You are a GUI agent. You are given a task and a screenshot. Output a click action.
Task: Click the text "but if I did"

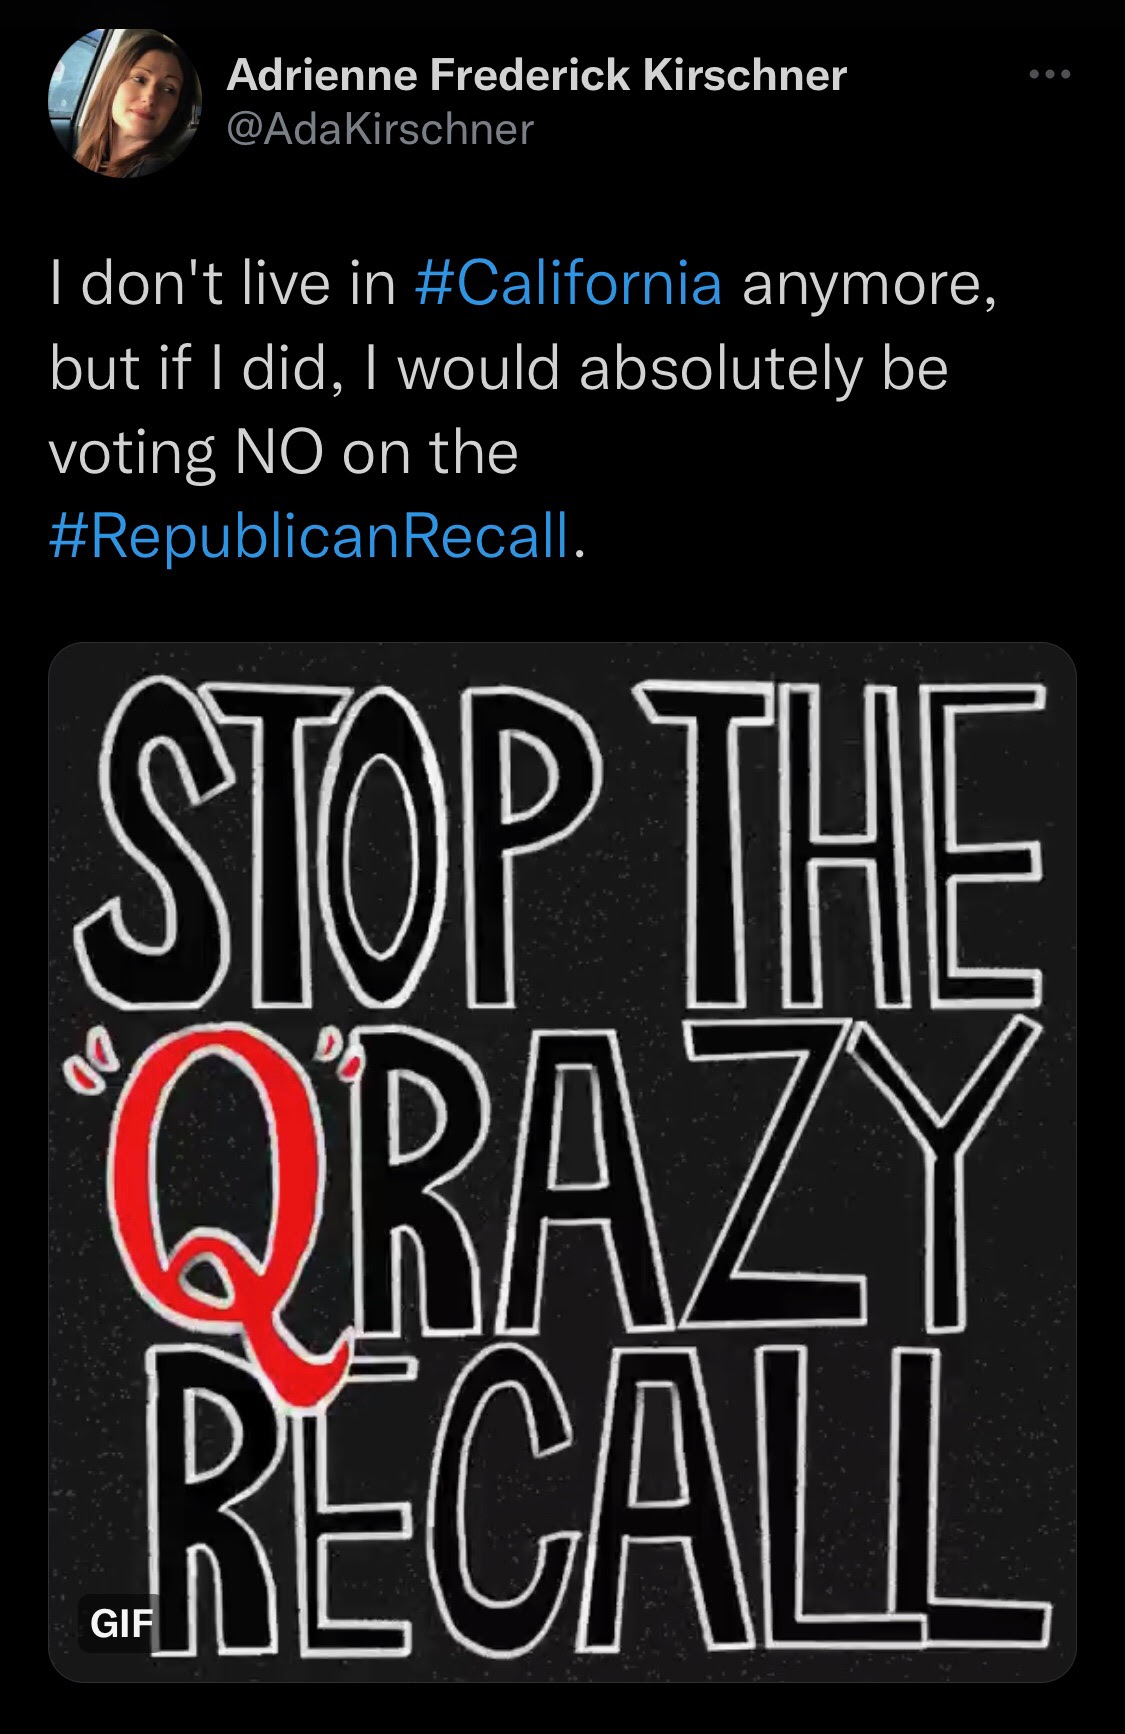click(x=190, y=369)
